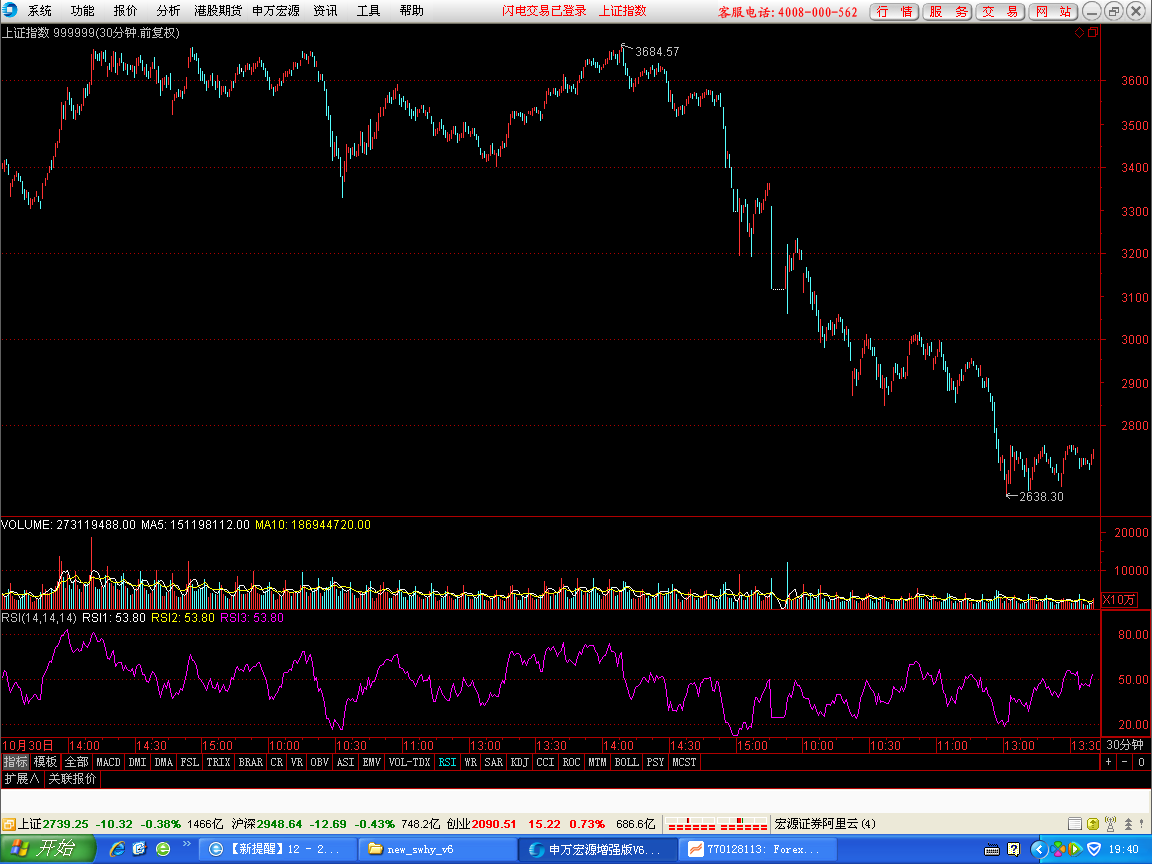Switch indicator to VOL-TDX
The width and height of the screenshot is (1152, 864).
[409, 762]
